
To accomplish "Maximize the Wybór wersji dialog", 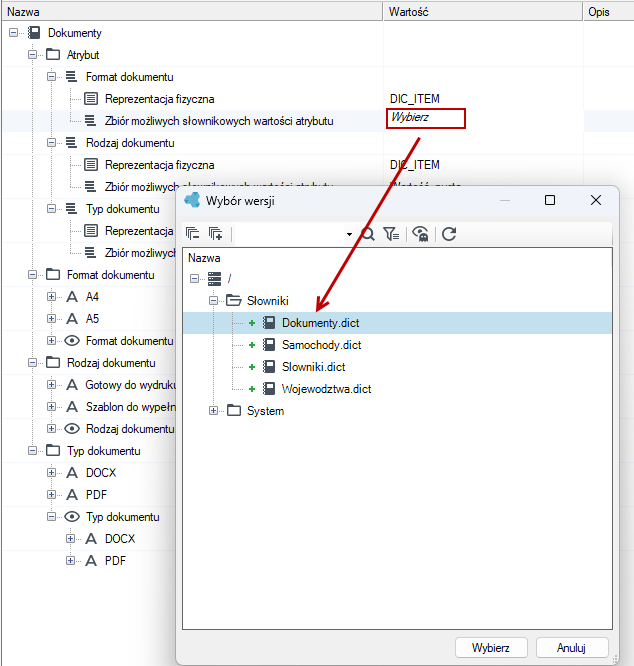I will tap(550, 200).
